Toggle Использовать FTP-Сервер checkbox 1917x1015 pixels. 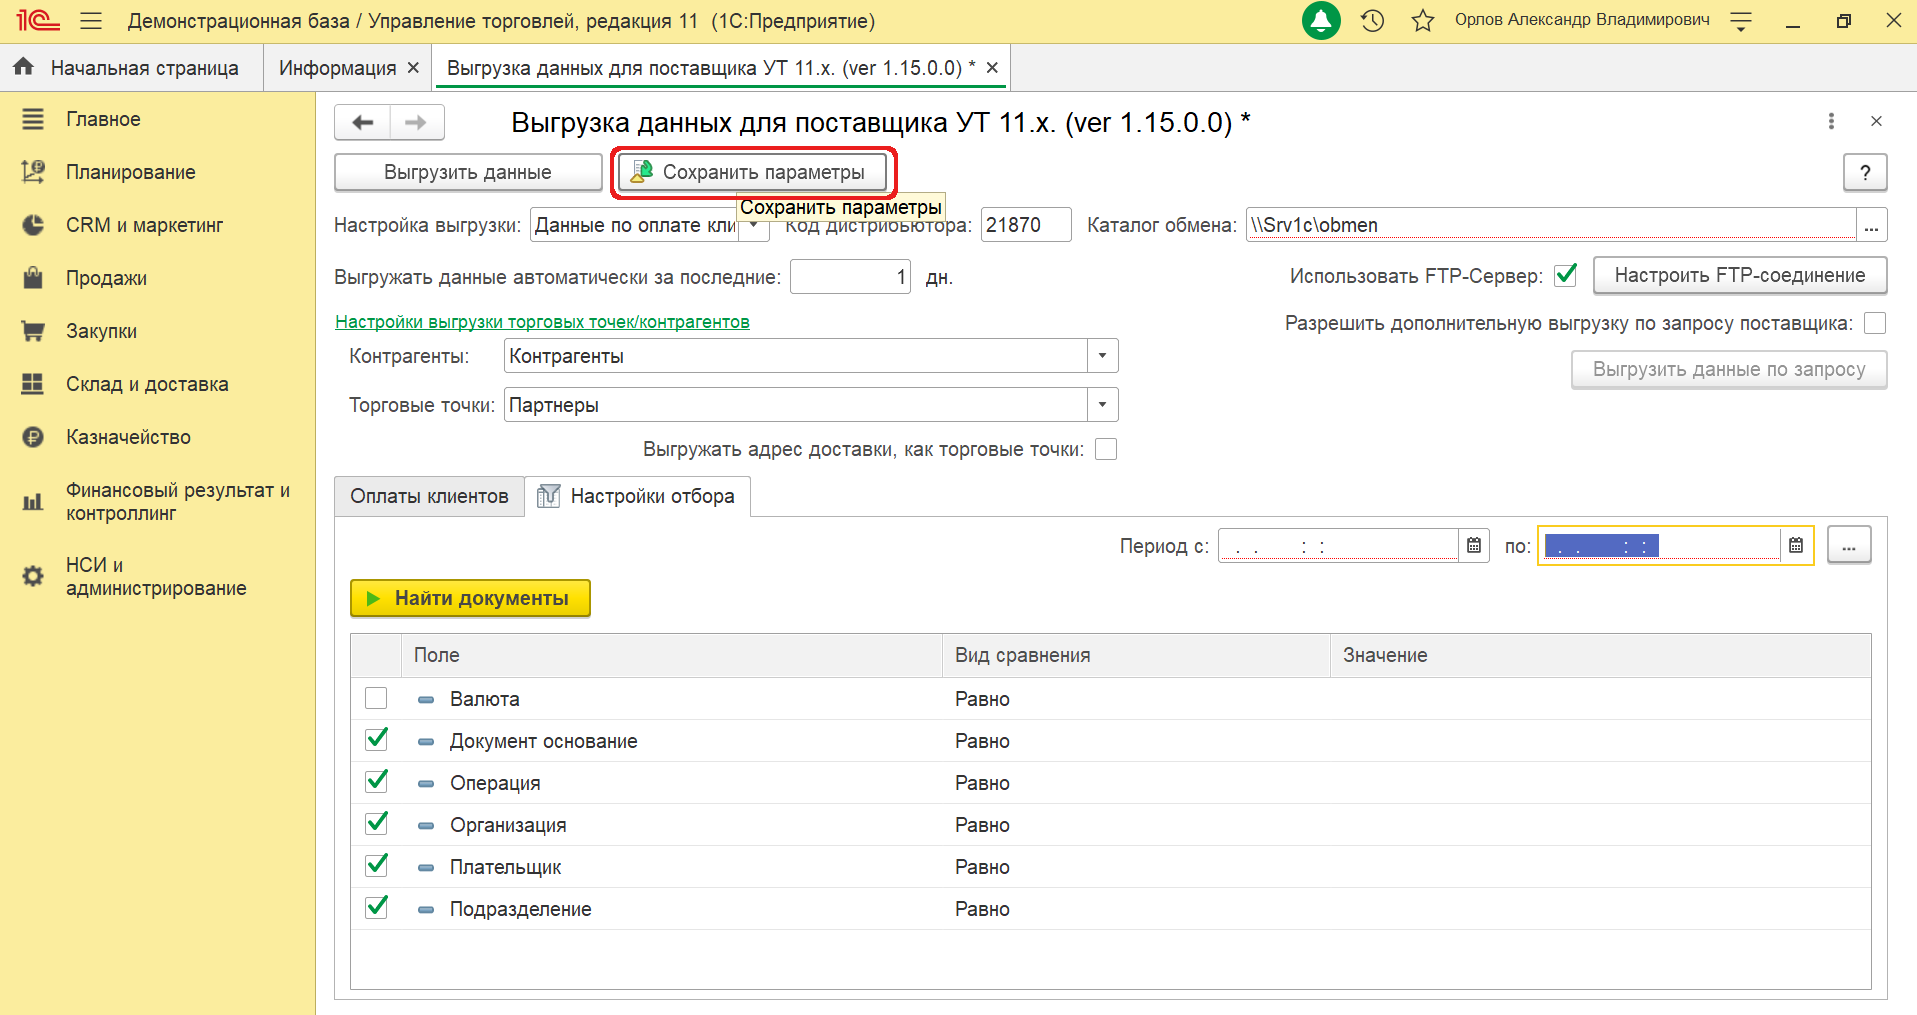[1566, 275]
